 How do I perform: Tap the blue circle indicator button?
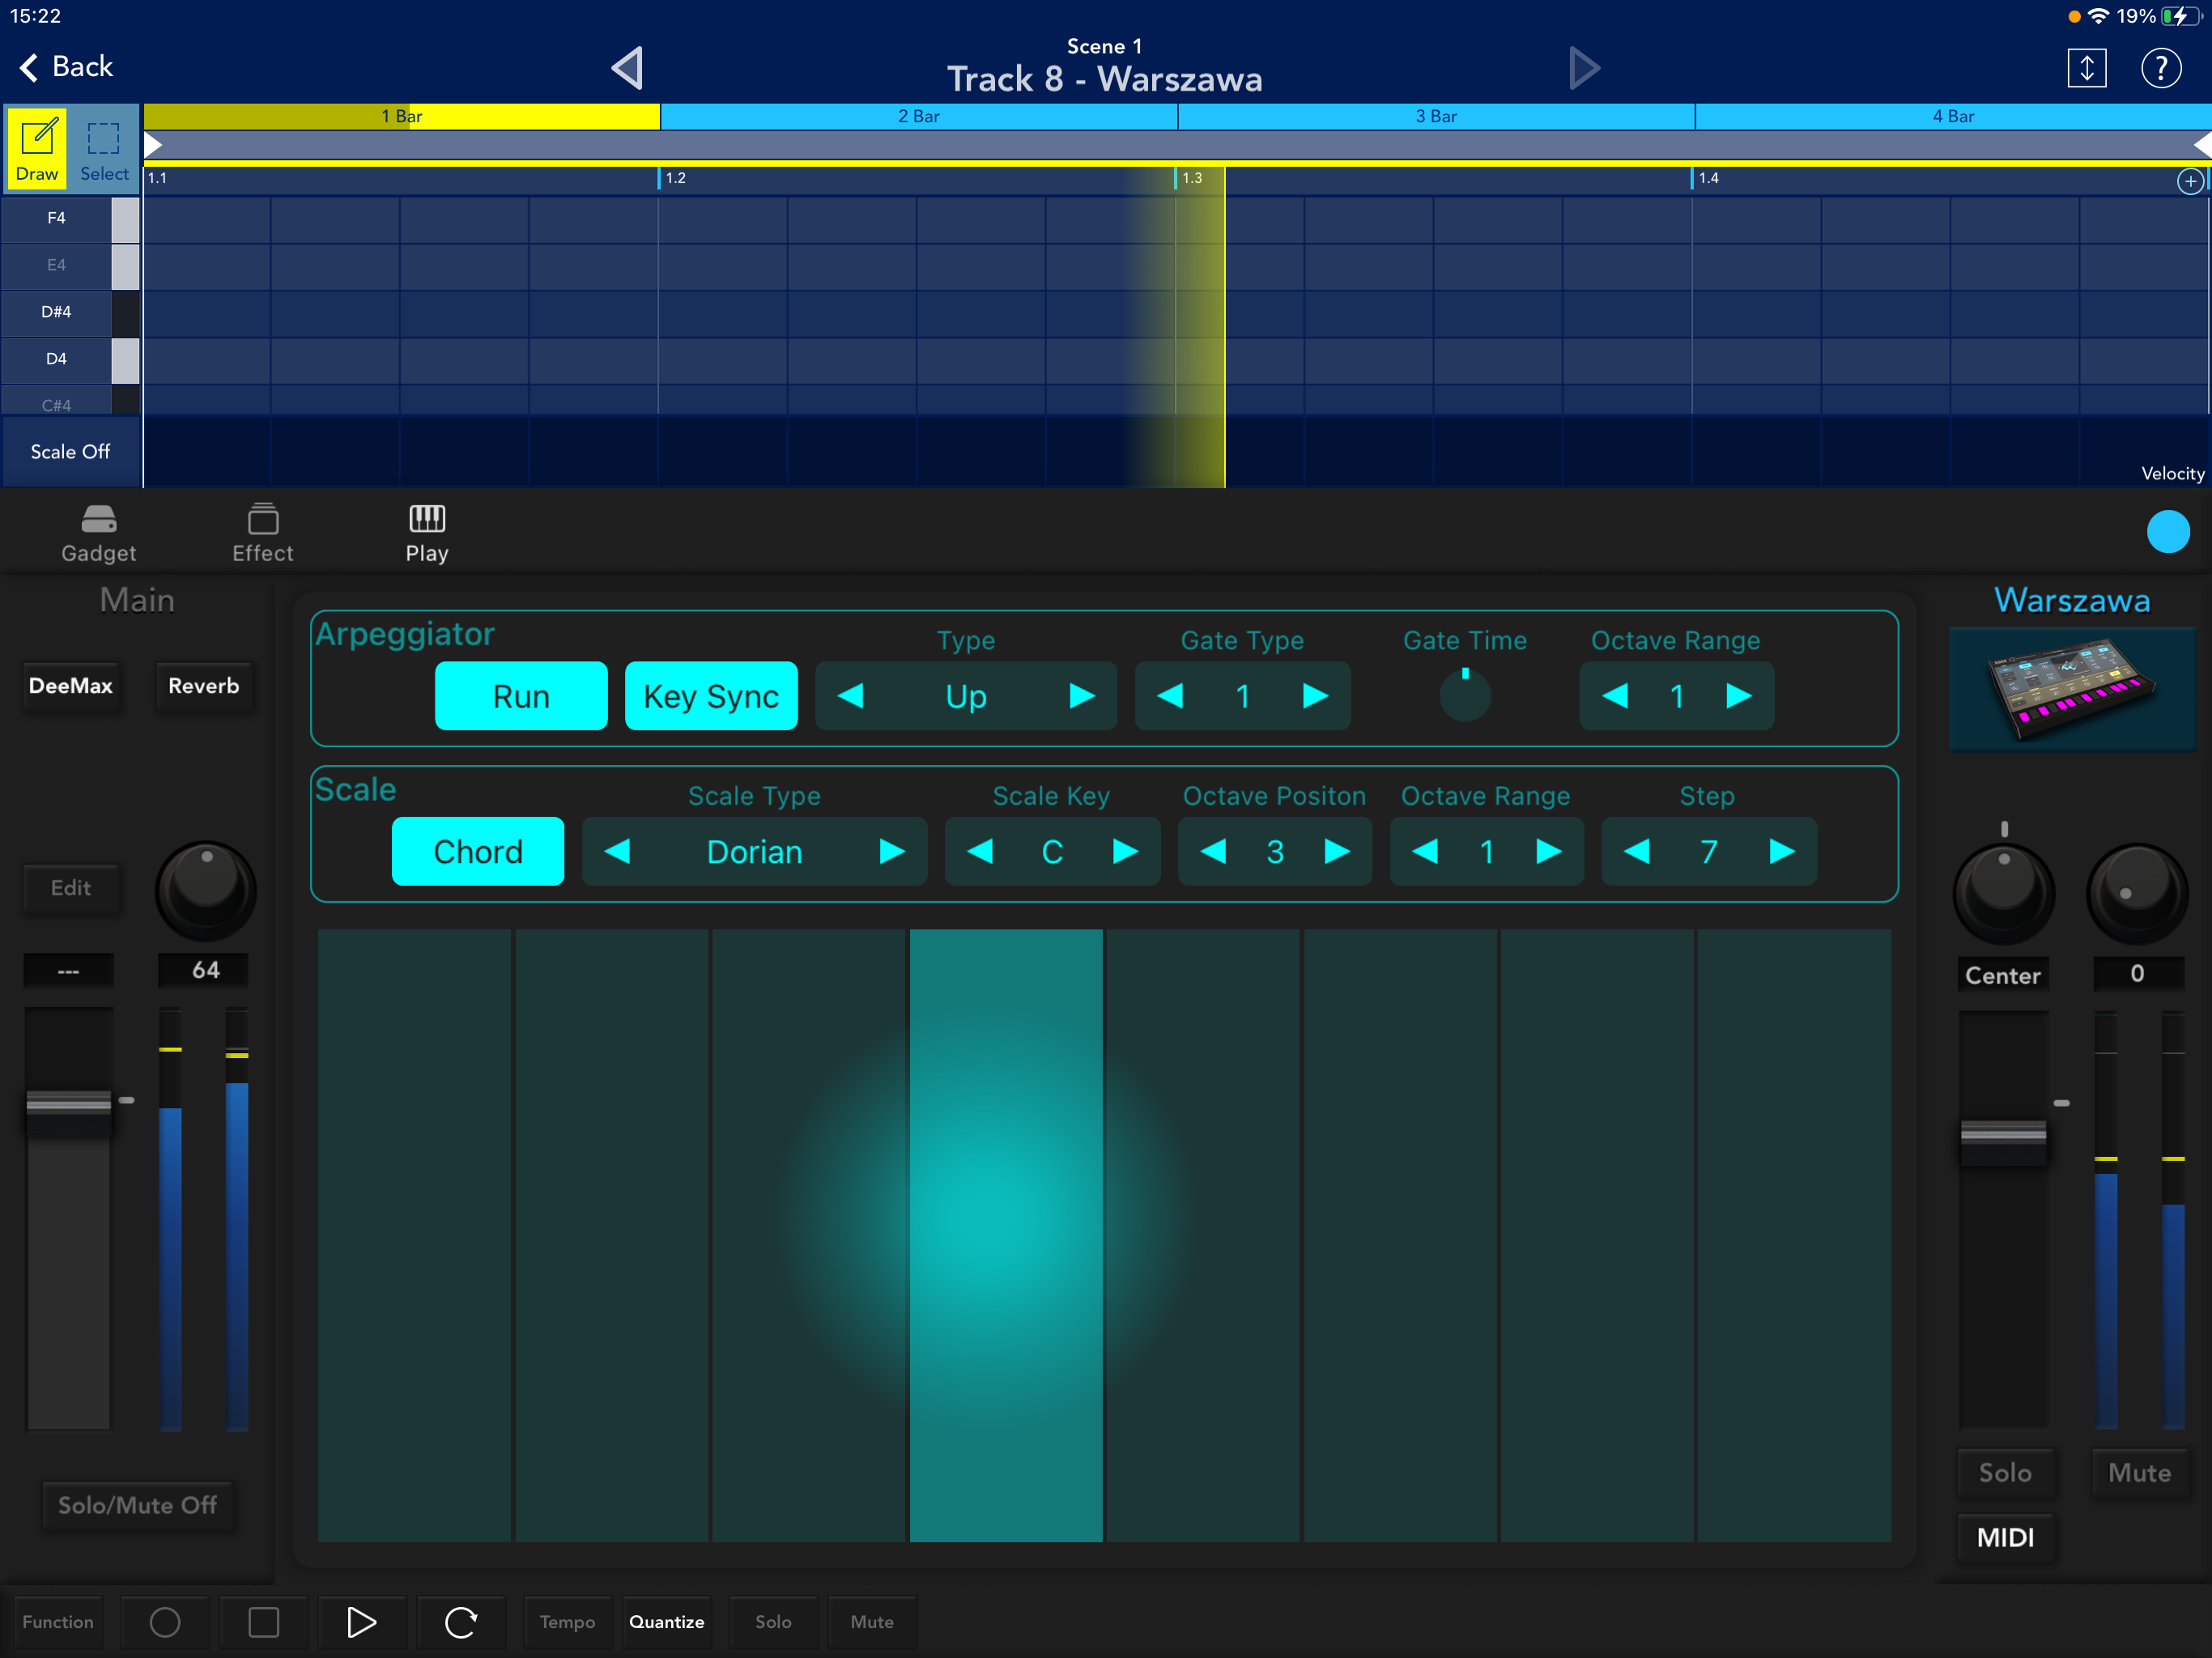coord(2167,531)
